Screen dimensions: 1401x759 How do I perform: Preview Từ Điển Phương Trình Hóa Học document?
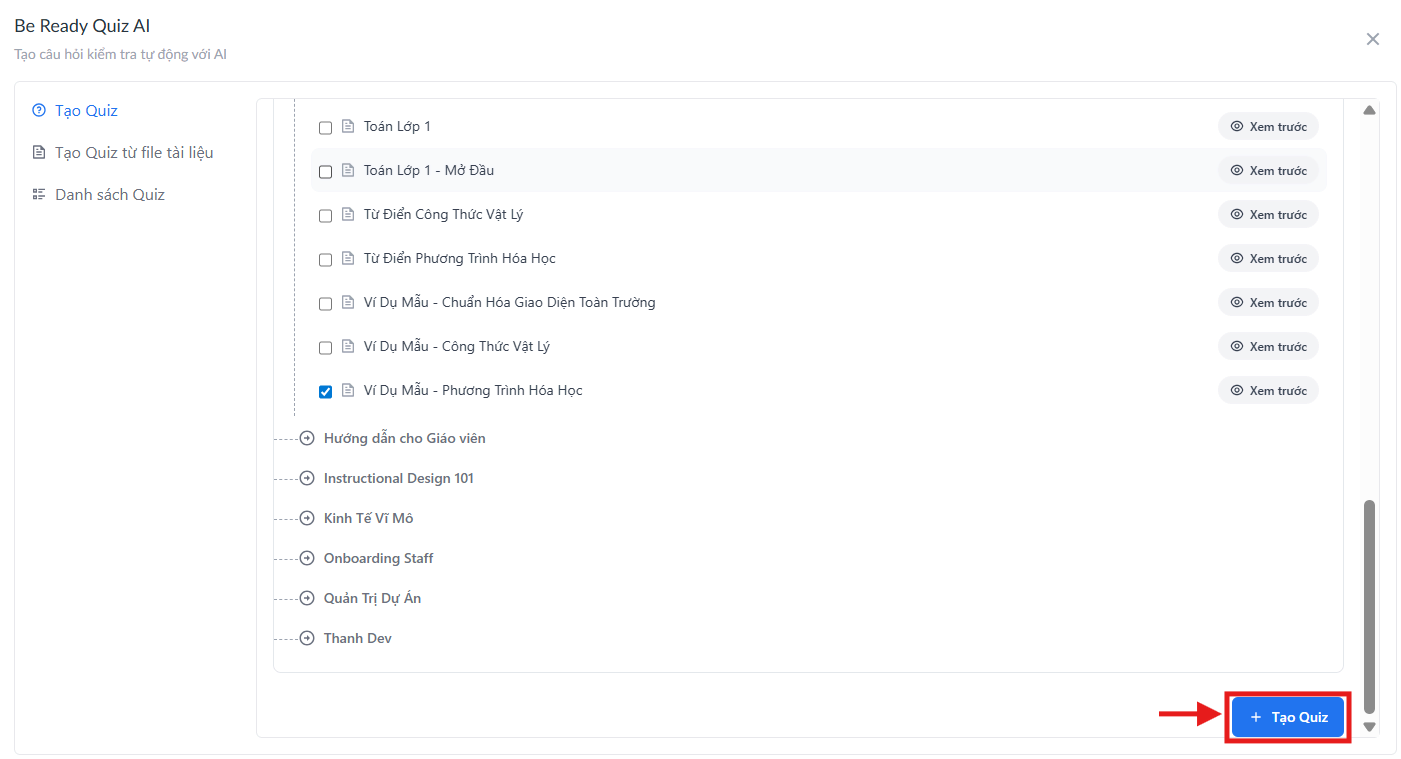pos(1268,259)
